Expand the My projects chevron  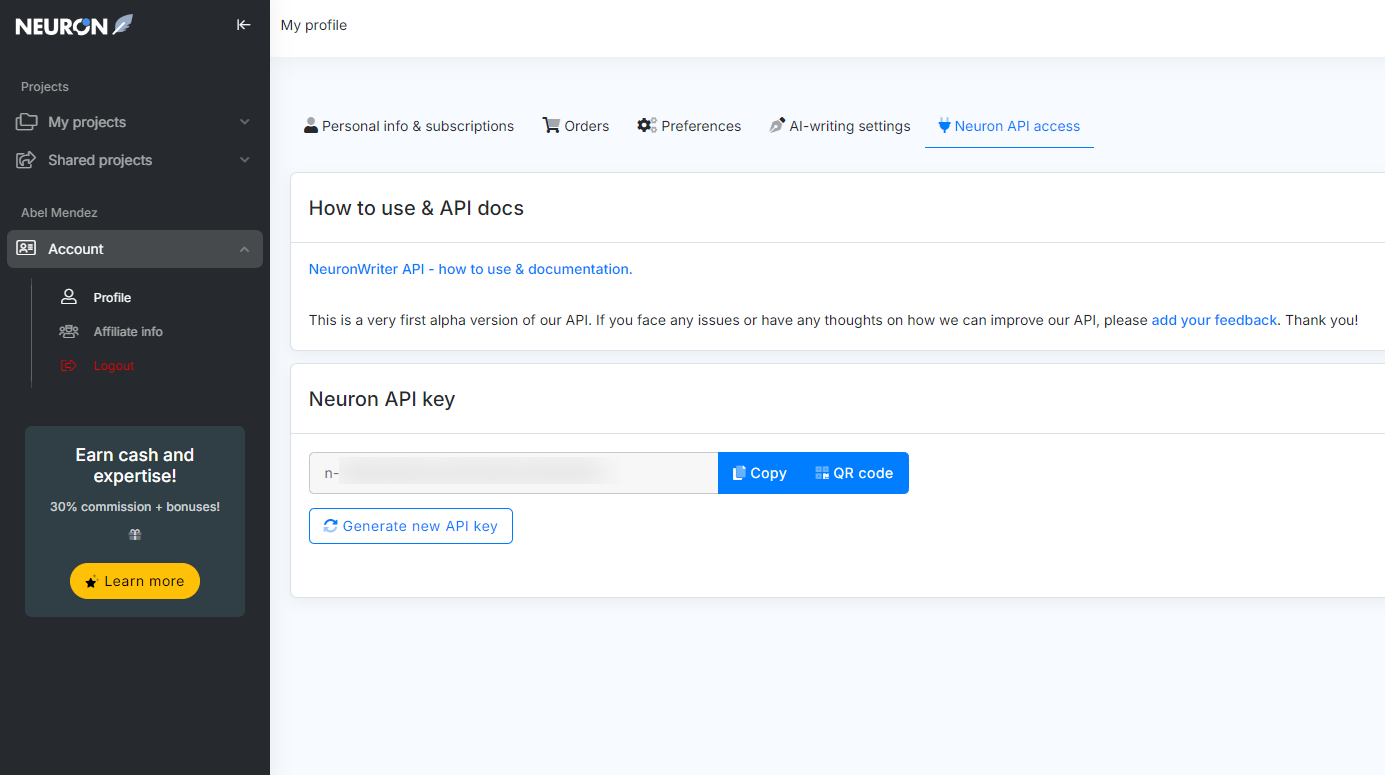click(245, 122)
